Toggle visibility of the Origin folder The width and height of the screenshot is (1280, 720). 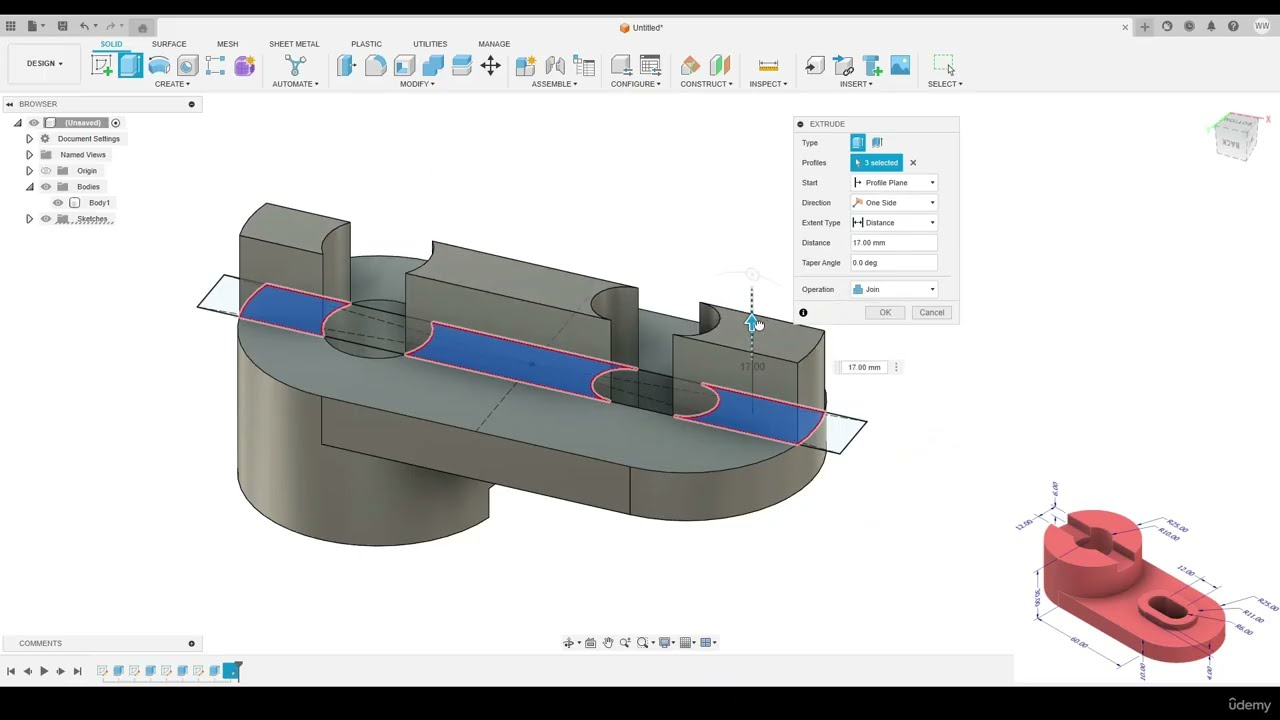(x=45, y=171)
